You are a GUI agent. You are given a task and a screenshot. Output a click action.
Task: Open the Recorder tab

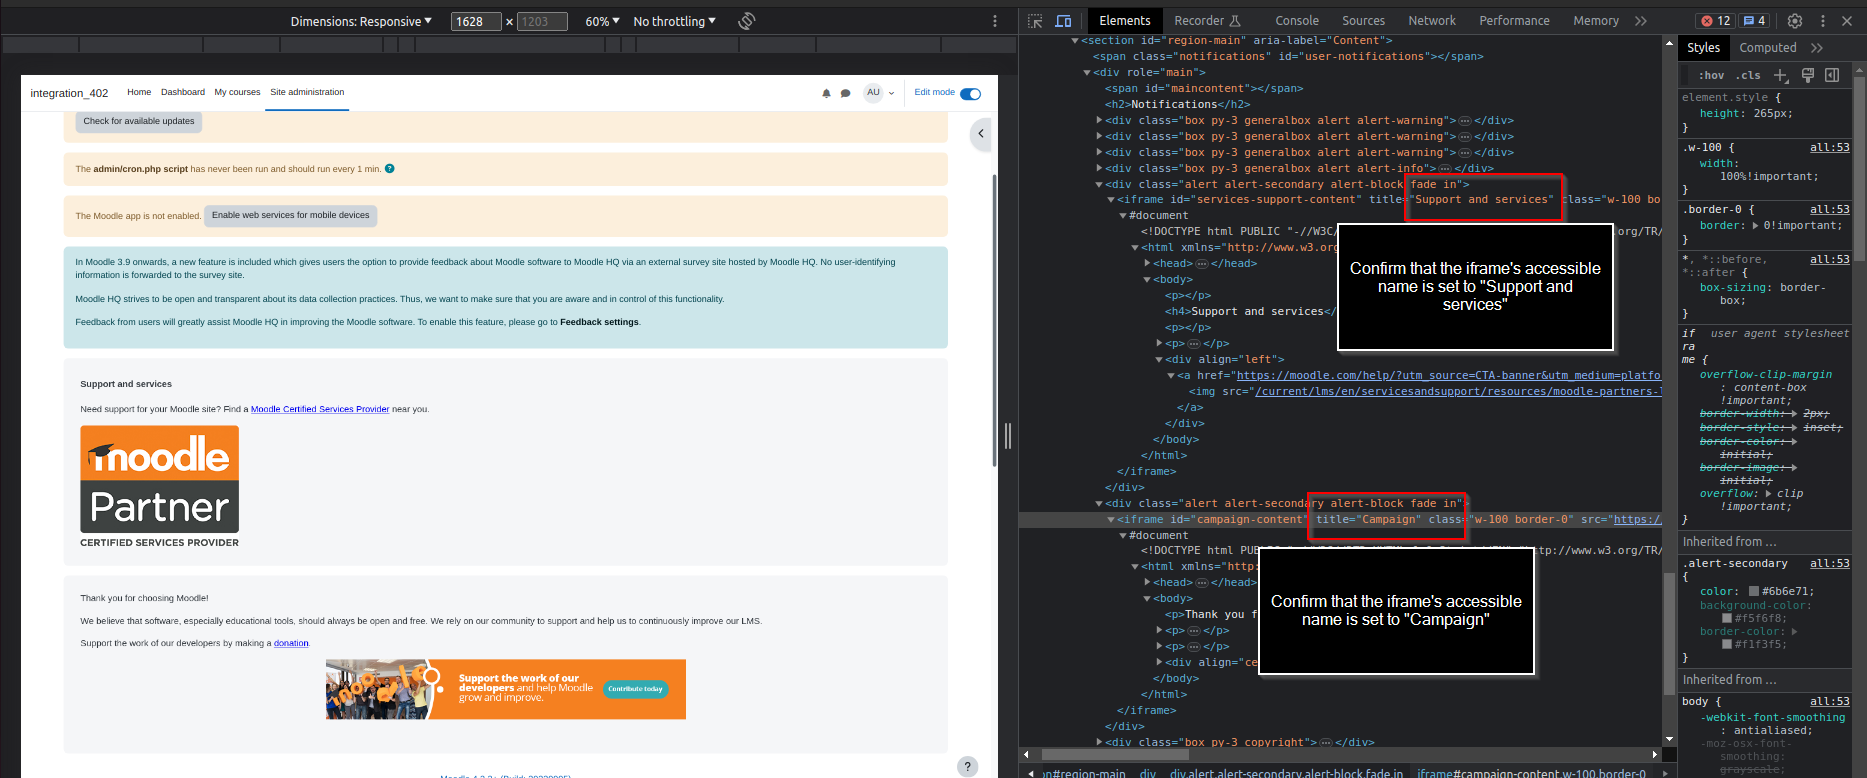pos(1207,21)
